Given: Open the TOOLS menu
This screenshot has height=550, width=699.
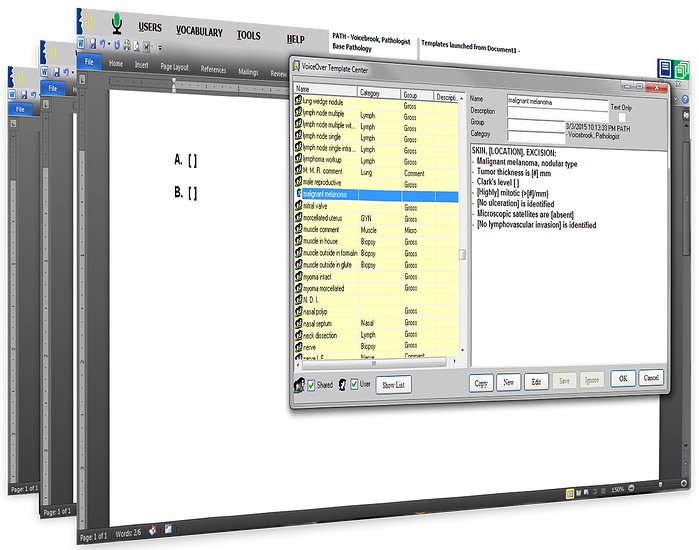Looking at the screenshot, I should [248, 35].
